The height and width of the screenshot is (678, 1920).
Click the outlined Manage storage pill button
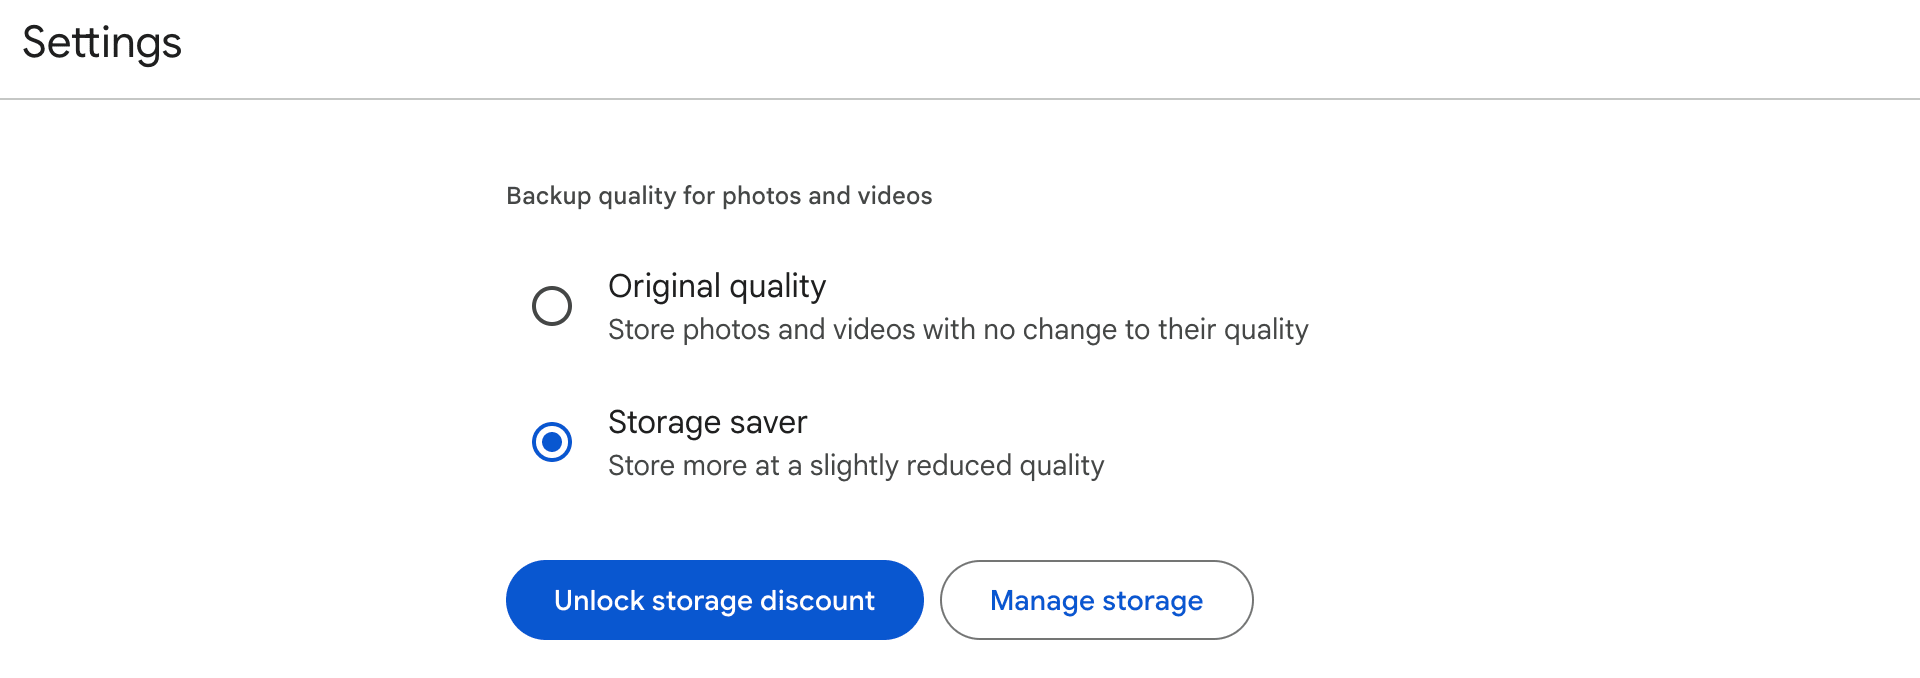coord(1096,600)
